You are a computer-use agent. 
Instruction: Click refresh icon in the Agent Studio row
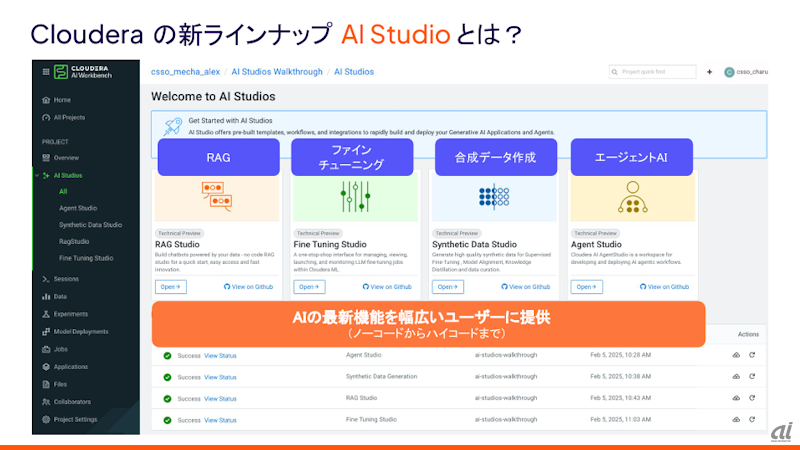pos(751,355)
